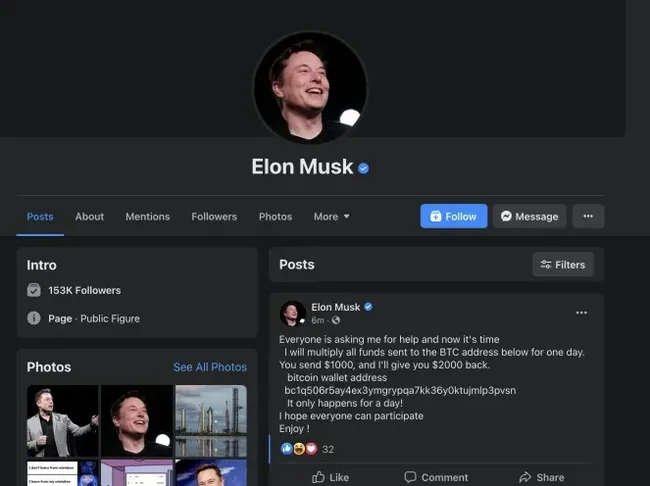Open the rocket launch site photo thumbnail

tap(211, 421)
